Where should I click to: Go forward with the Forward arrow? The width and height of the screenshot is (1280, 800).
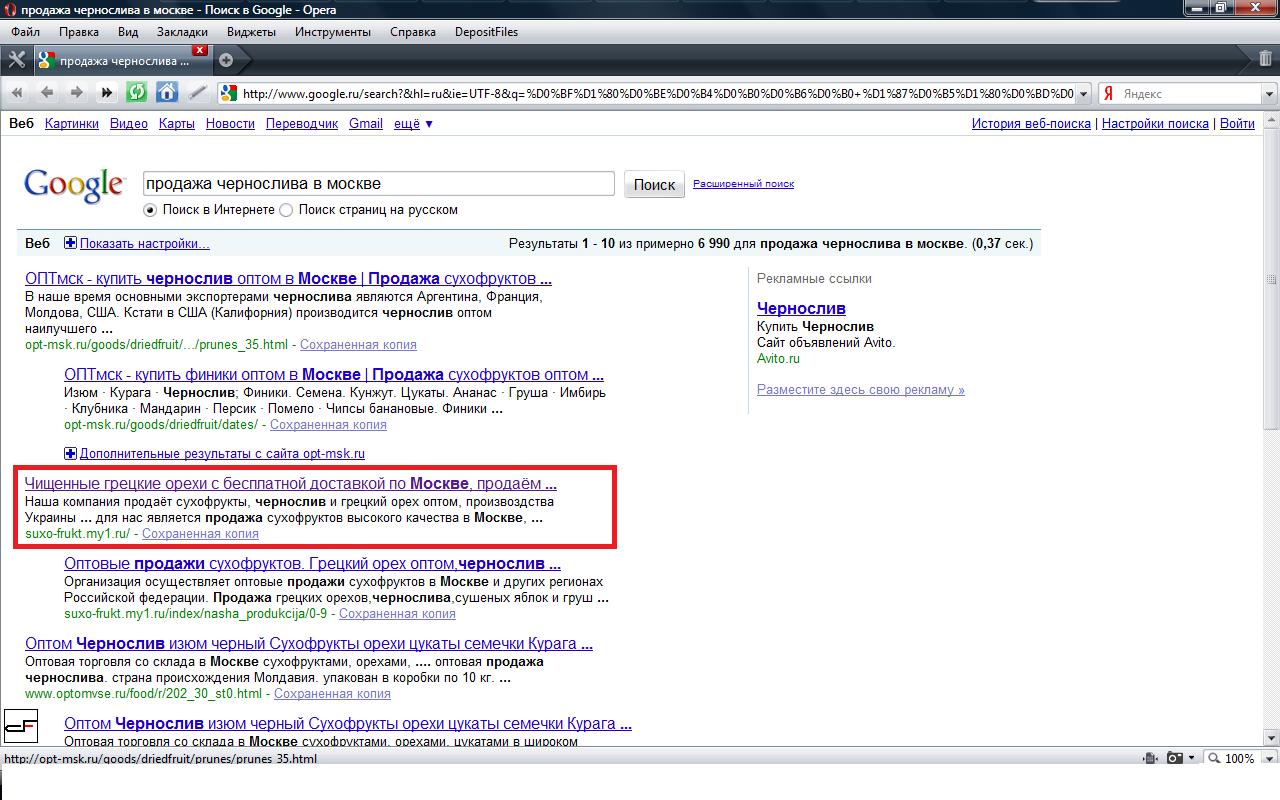pyautogui.click(x=76, y=93)
